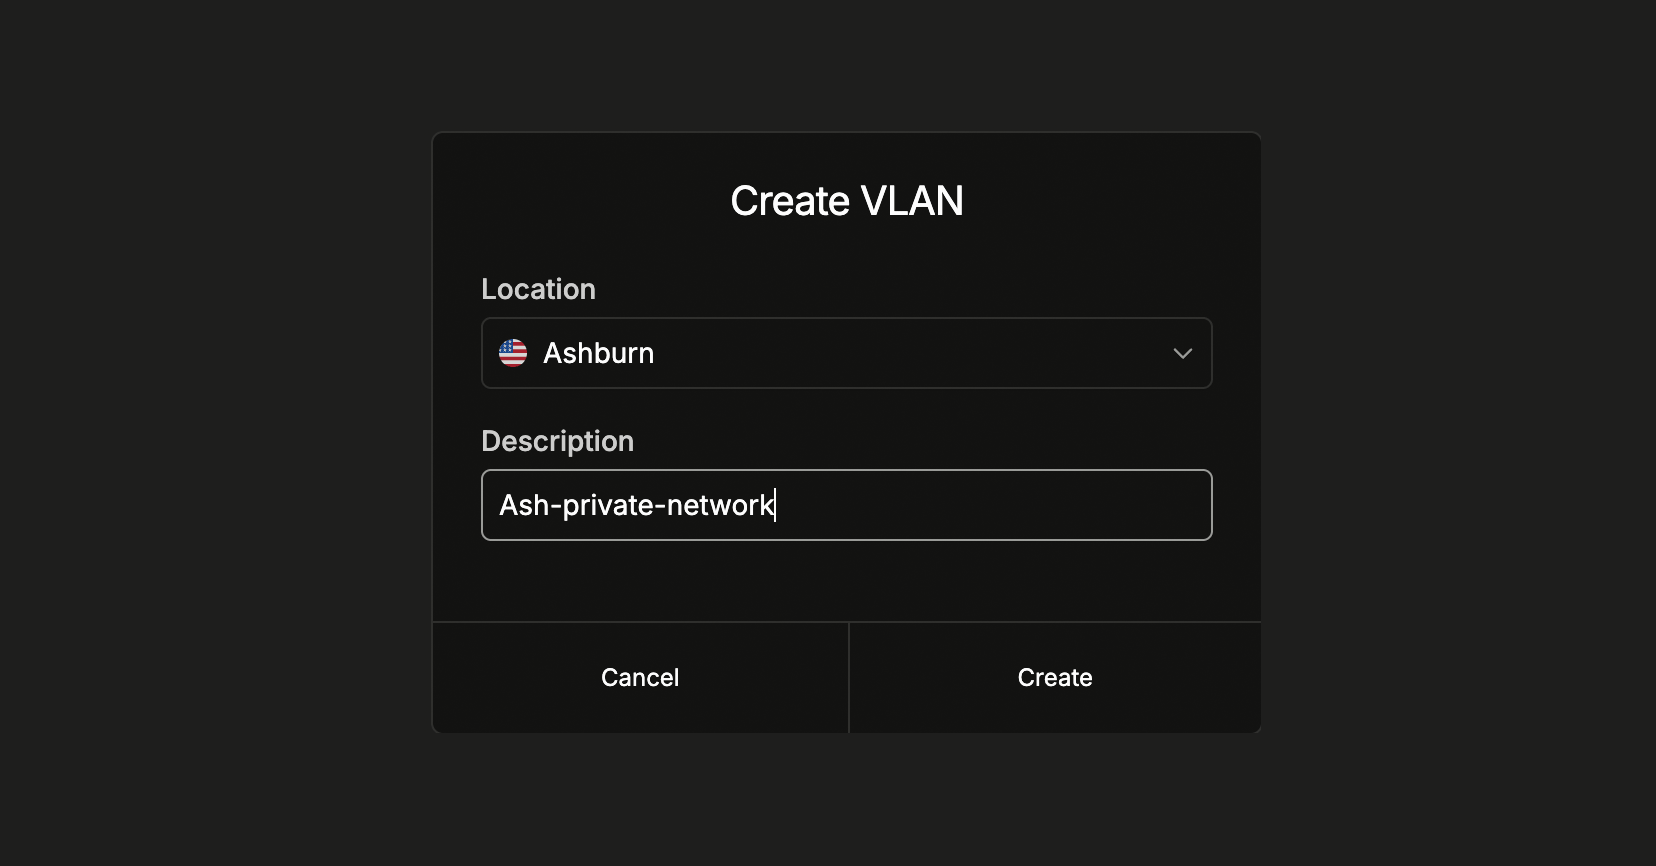Click Cancel to dismiss the dialog
This screenshot has height=866, width=1656.
click(640, 677)
